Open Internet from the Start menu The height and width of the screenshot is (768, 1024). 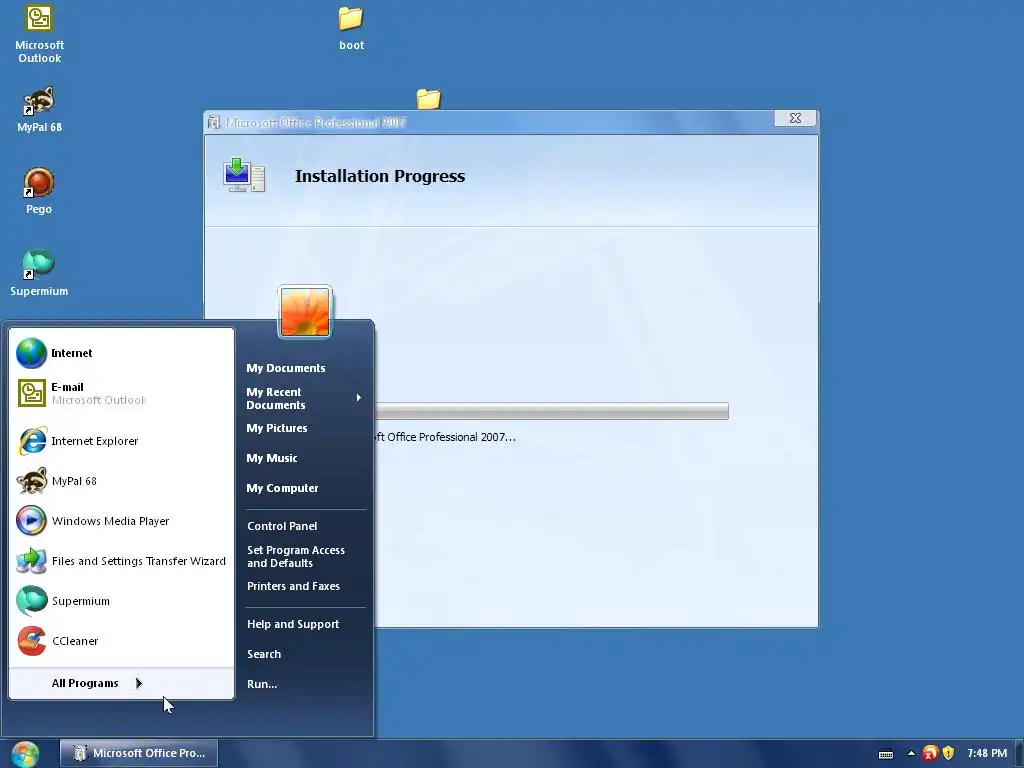pyautogui.click(x=121, y=353)
